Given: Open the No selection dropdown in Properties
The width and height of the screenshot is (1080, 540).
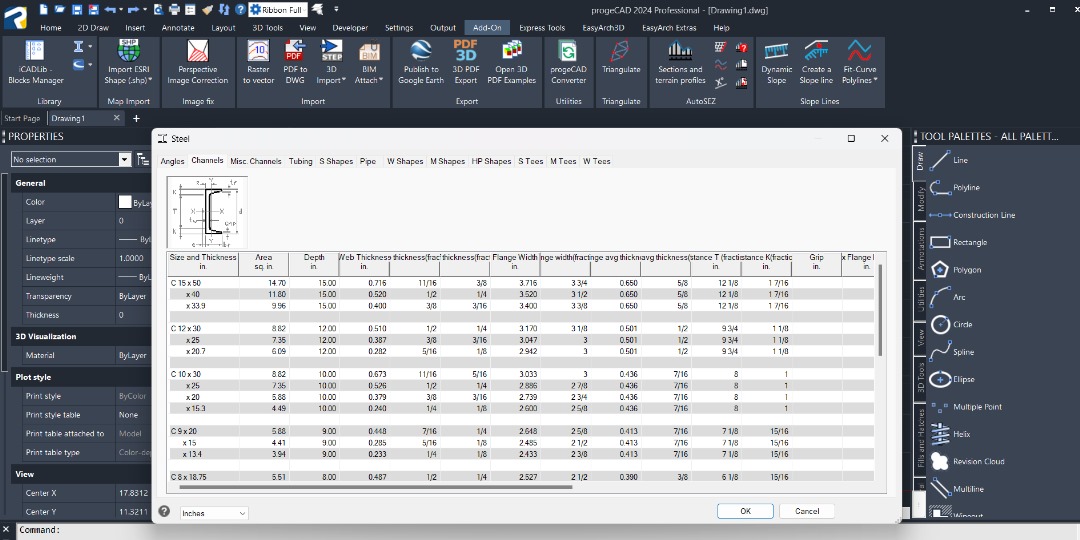Looking at the screenshot, I should pos(124,159).
